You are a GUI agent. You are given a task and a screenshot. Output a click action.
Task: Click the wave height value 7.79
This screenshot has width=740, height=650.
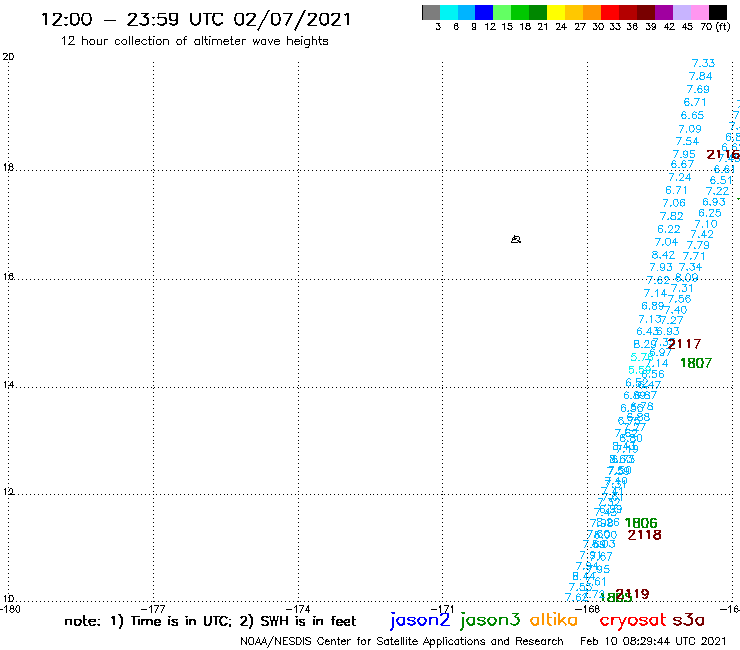698,245
